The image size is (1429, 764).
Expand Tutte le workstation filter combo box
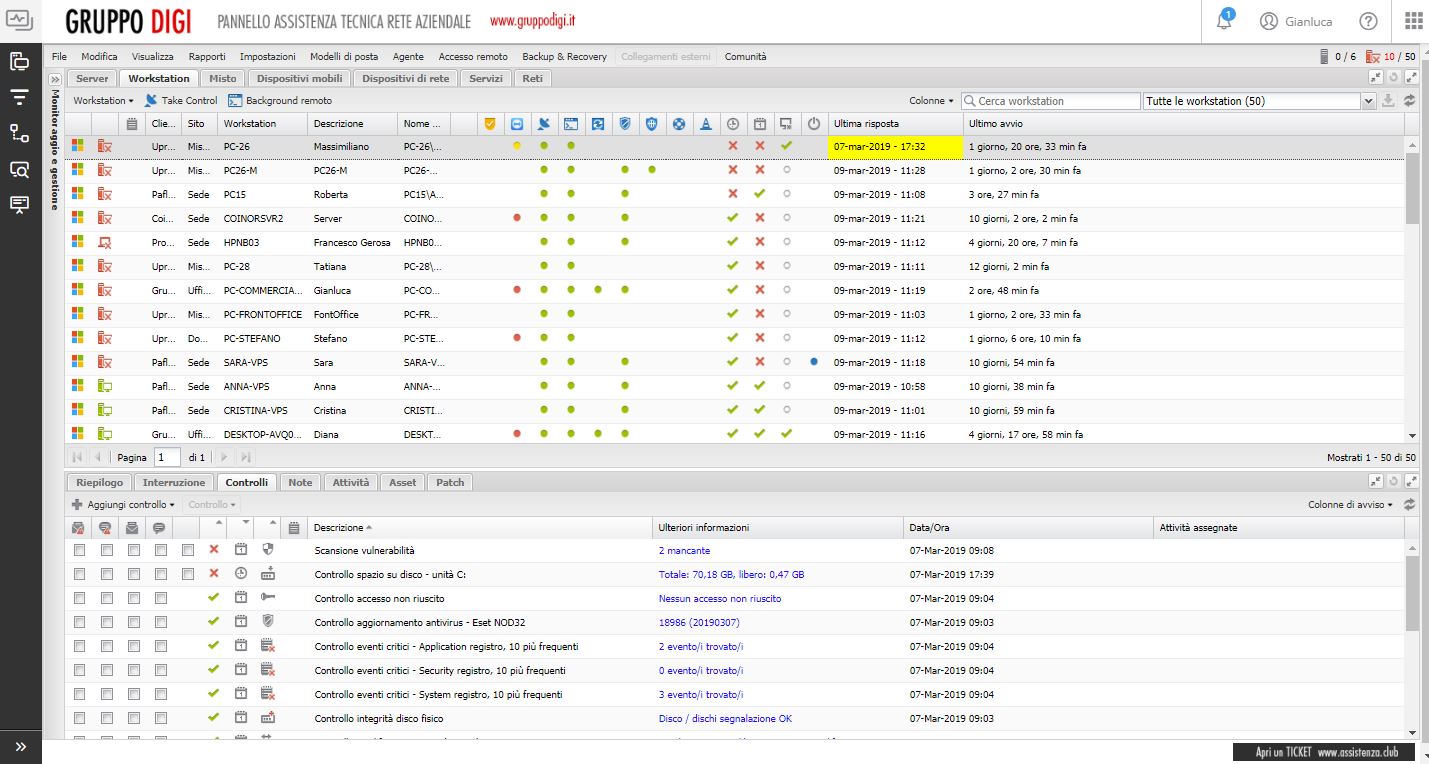point(1368,101)
